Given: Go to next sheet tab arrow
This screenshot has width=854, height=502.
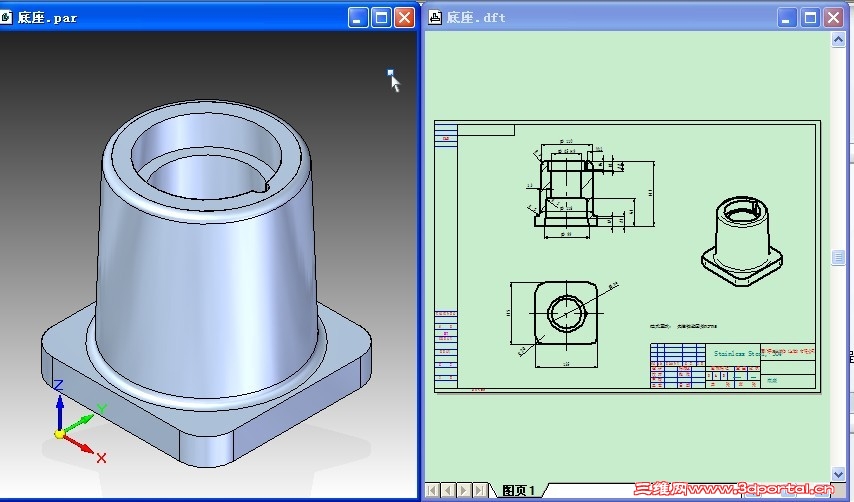Looking at the screenshot, I should click(x=463, y=490).
